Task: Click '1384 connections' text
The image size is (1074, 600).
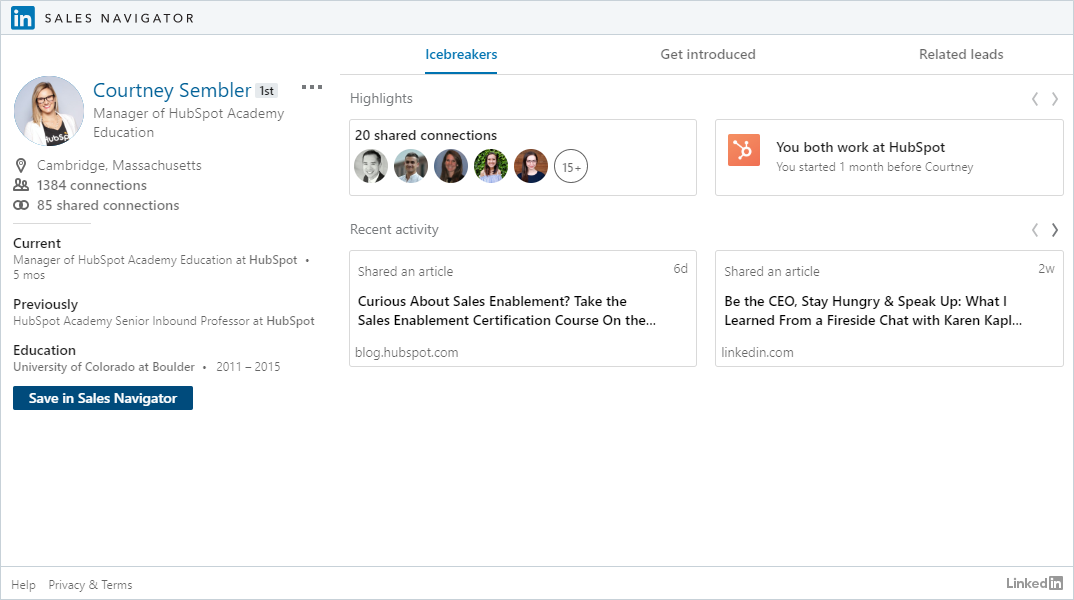Action: 92,185
